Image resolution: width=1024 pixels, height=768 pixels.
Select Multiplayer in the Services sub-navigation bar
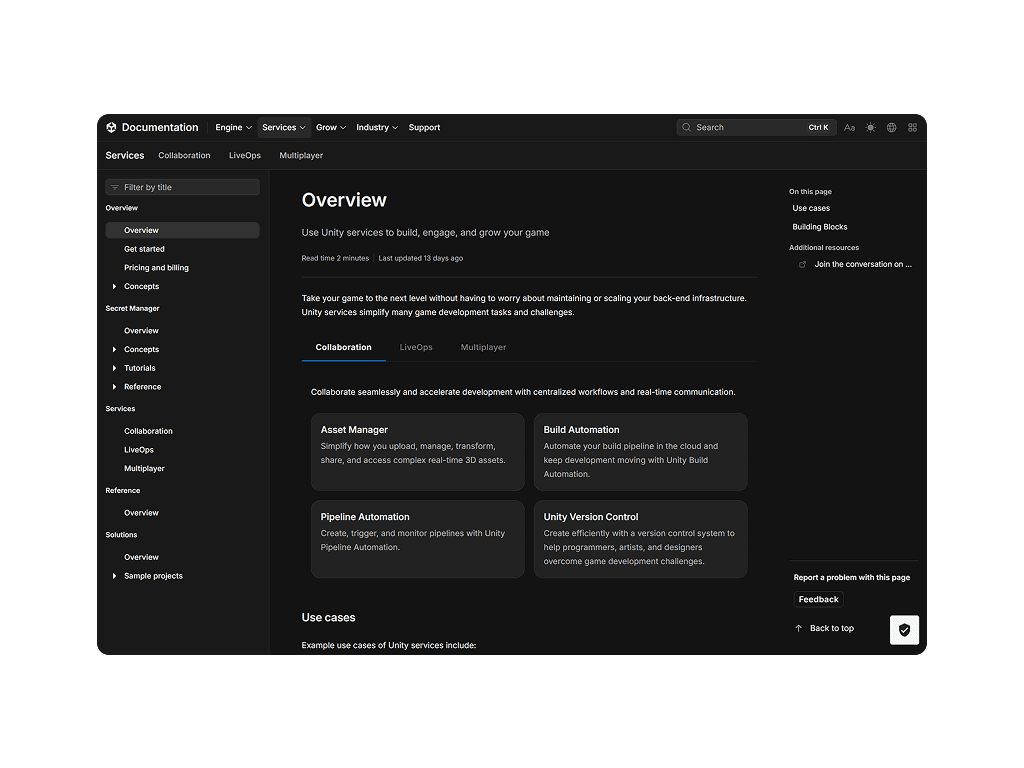click(x=301, y=155)
